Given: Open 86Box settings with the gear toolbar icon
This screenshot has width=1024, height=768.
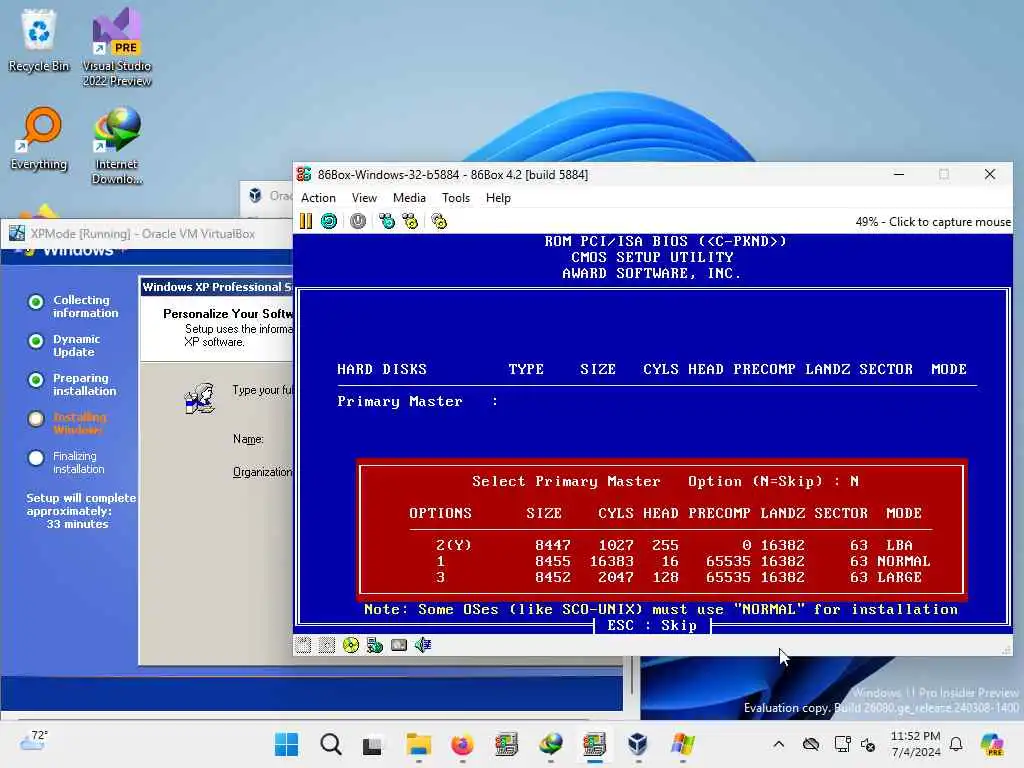Looking at the screenshot, I should [x=440, y=221].
